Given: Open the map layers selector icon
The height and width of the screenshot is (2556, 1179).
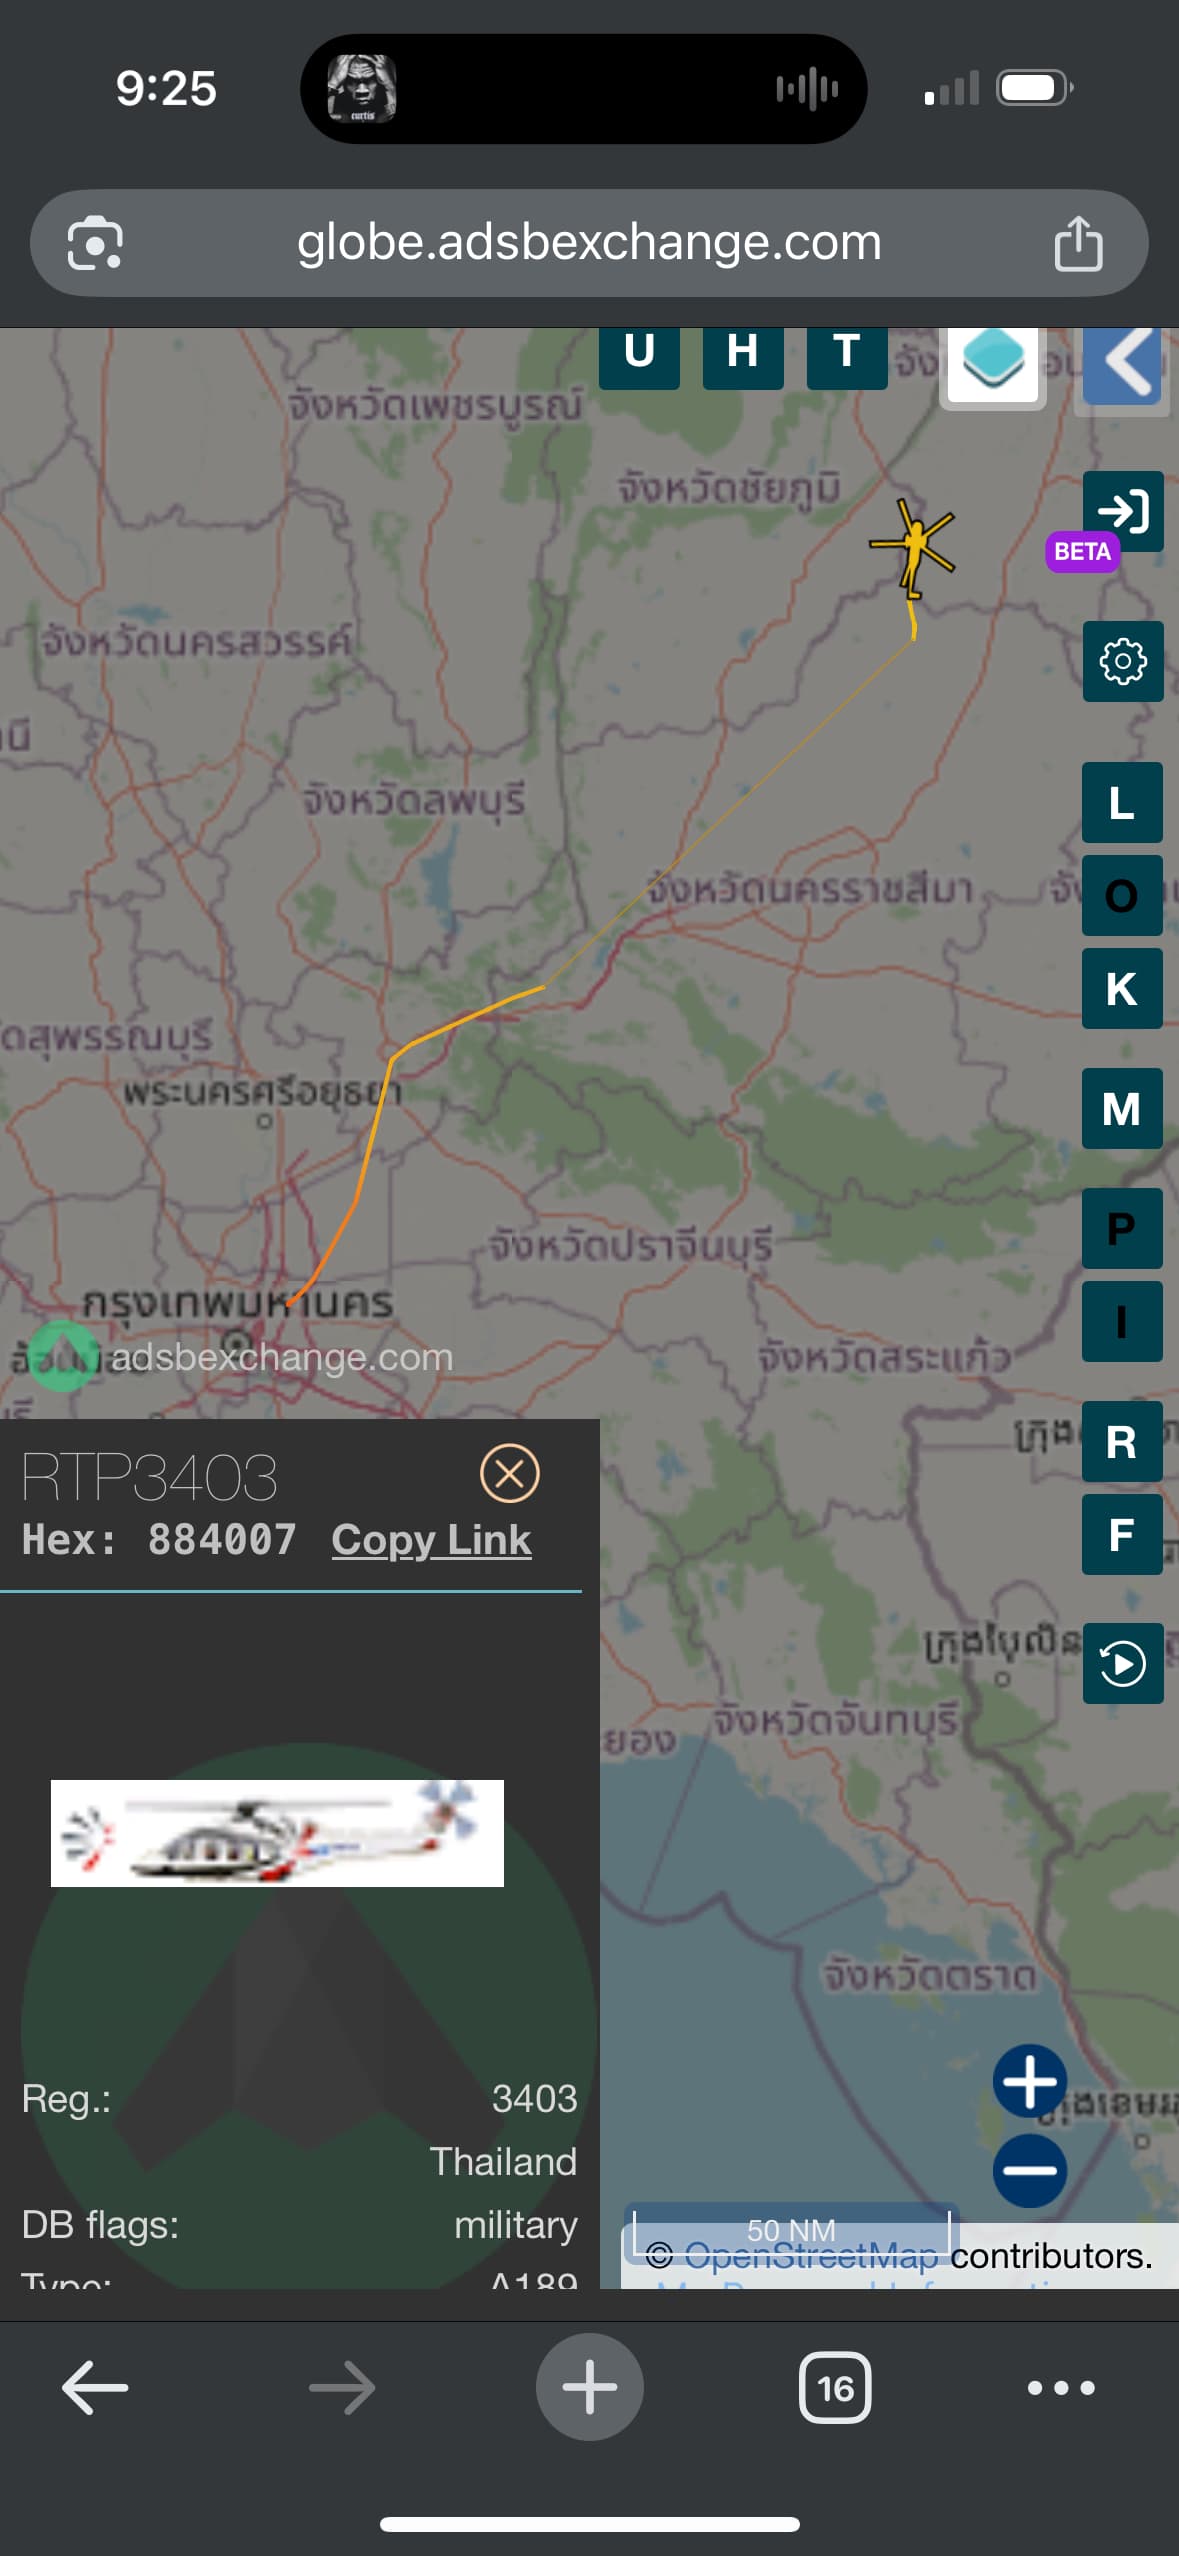Looking at the screenshot, I should point(993,364).
